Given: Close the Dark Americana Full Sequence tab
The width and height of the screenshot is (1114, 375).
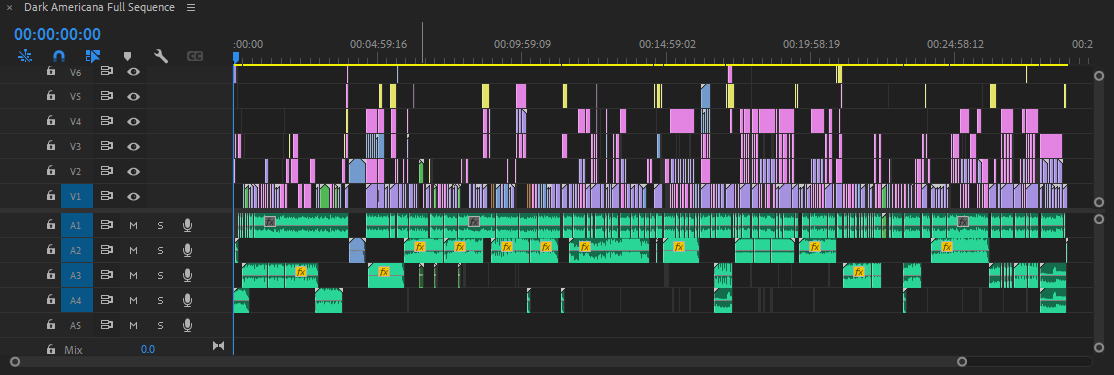Looking at the screenshot, I should point(9,8).
